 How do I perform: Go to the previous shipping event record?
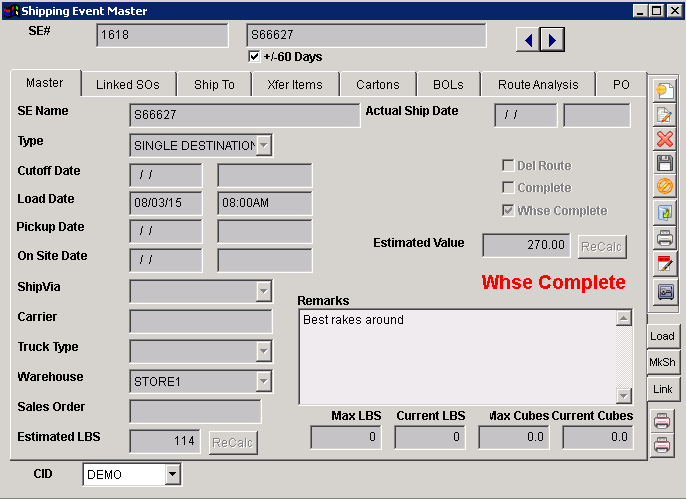(x=527, y=39)
